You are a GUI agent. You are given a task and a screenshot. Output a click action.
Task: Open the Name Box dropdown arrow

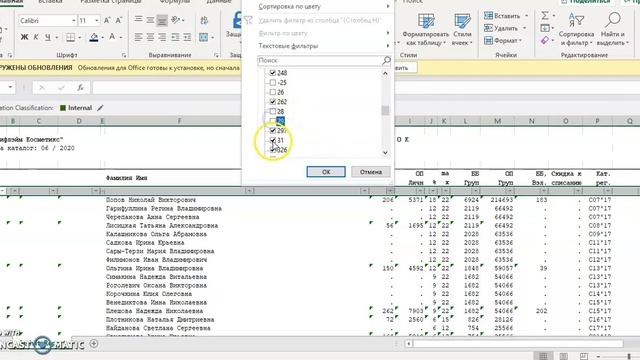point(10,87)
